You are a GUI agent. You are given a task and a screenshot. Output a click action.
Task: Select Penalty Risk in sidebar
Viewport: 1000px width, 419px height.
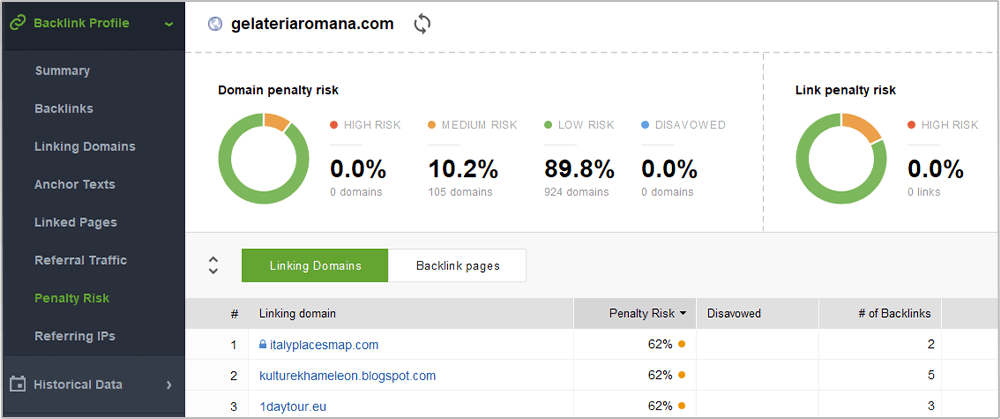tap(72, 298)
